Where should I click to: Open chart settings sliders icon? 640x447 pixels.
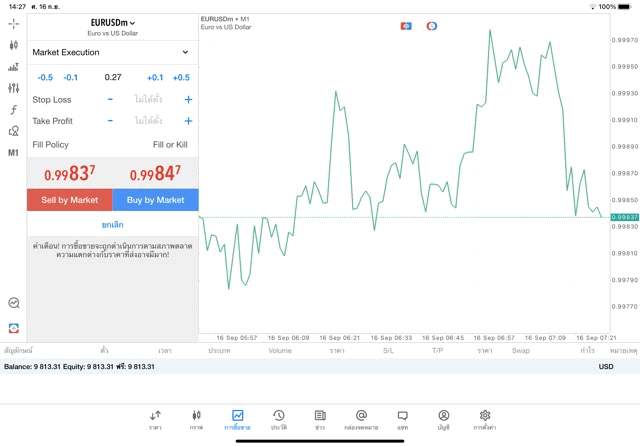click(x=13, y=88)
